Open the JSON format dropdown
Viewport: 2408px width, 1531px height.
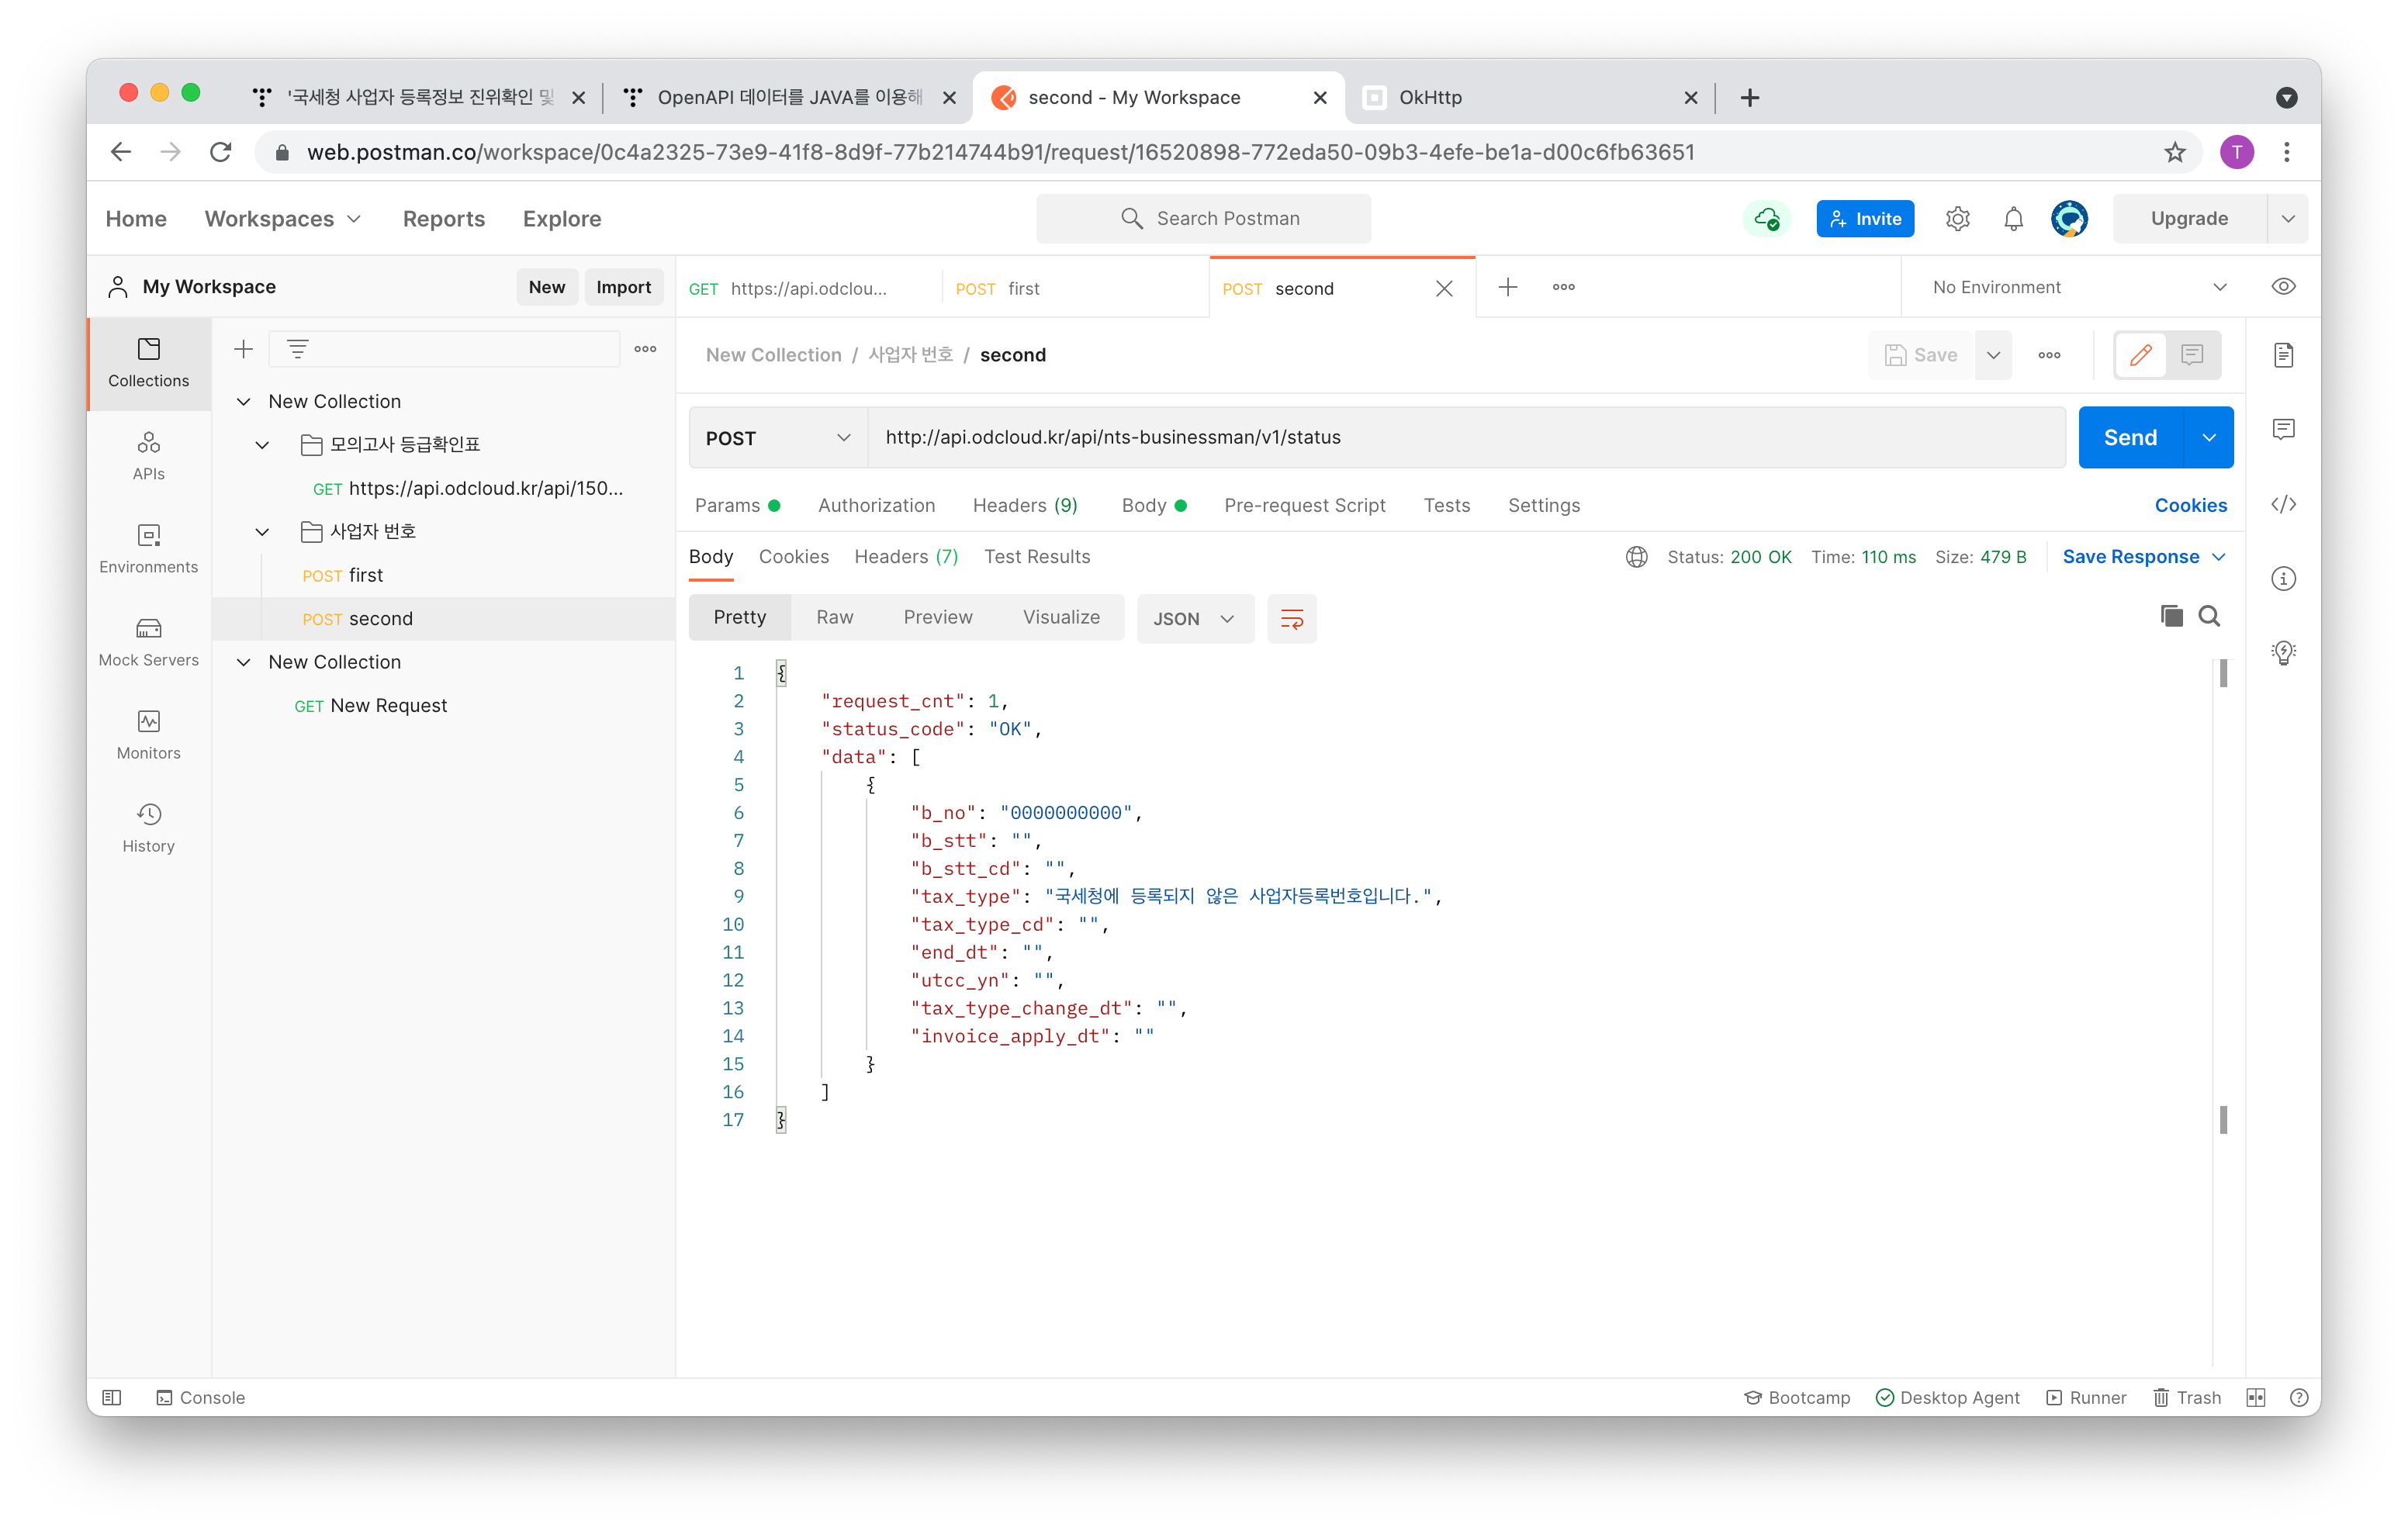tap(1194, 619)
